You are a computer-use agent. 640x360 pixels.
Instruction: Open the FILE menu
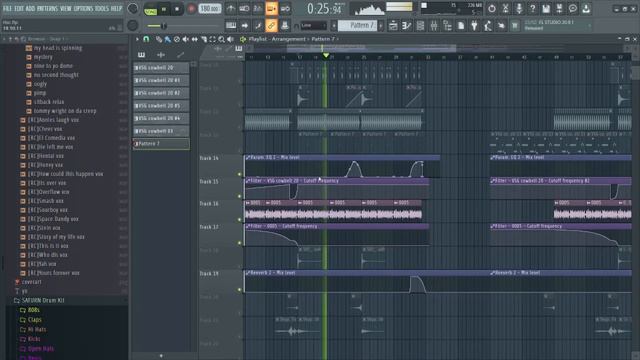7,9
